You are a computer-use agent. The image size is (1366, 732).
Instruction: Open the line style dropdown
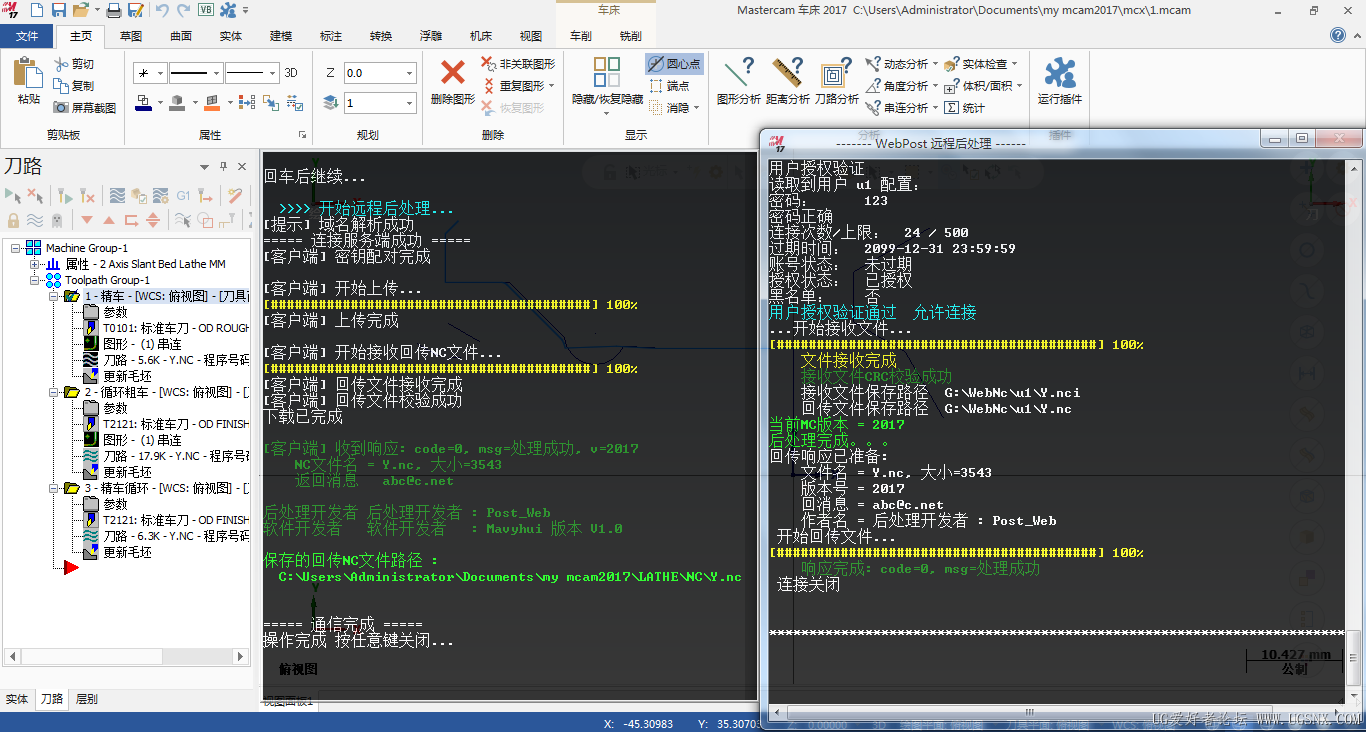[216, 73]
